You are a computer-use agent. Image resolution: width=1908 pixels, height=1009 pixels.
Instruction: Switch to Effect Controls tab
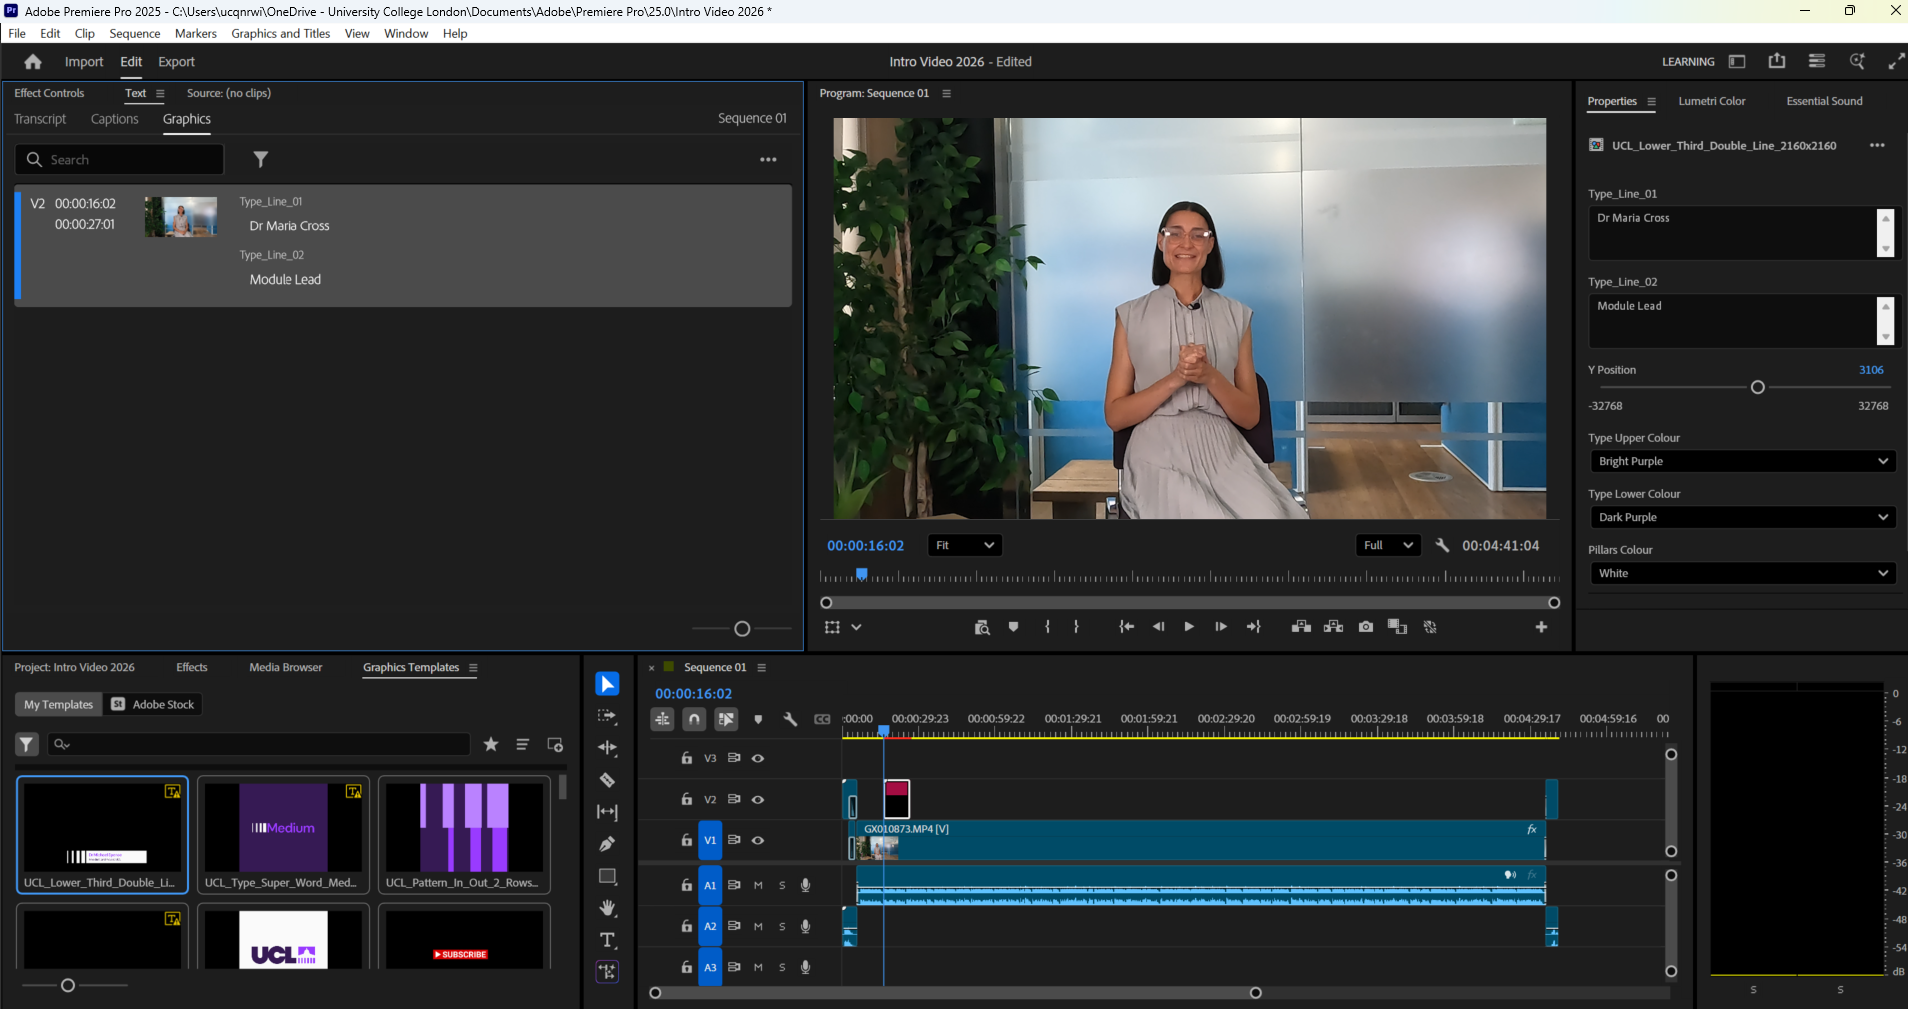(49, 93)
